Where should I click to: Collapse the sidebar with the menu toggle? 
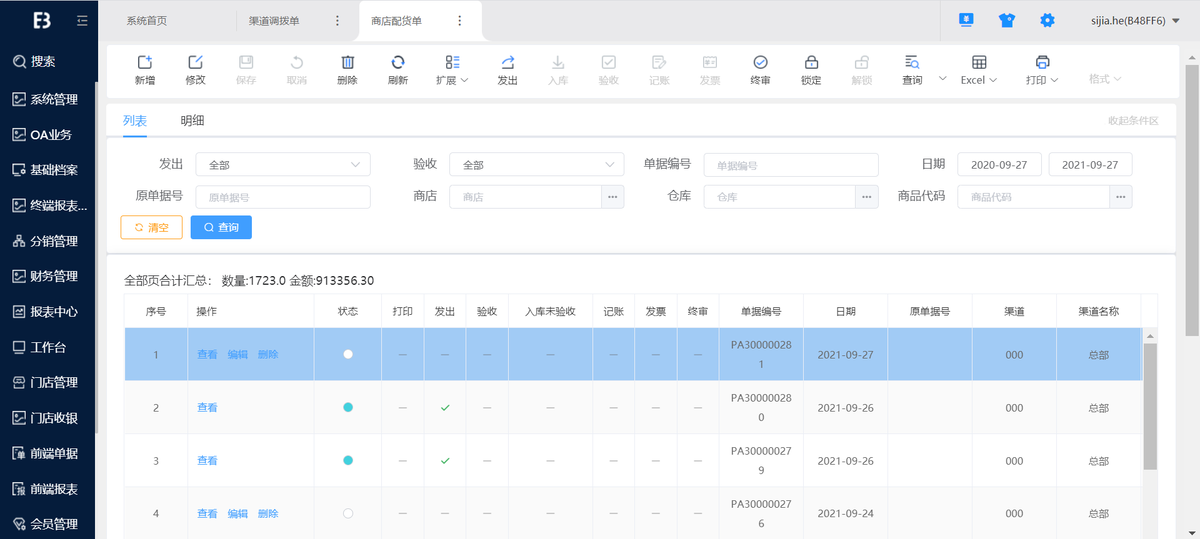(x=81, y=20)
